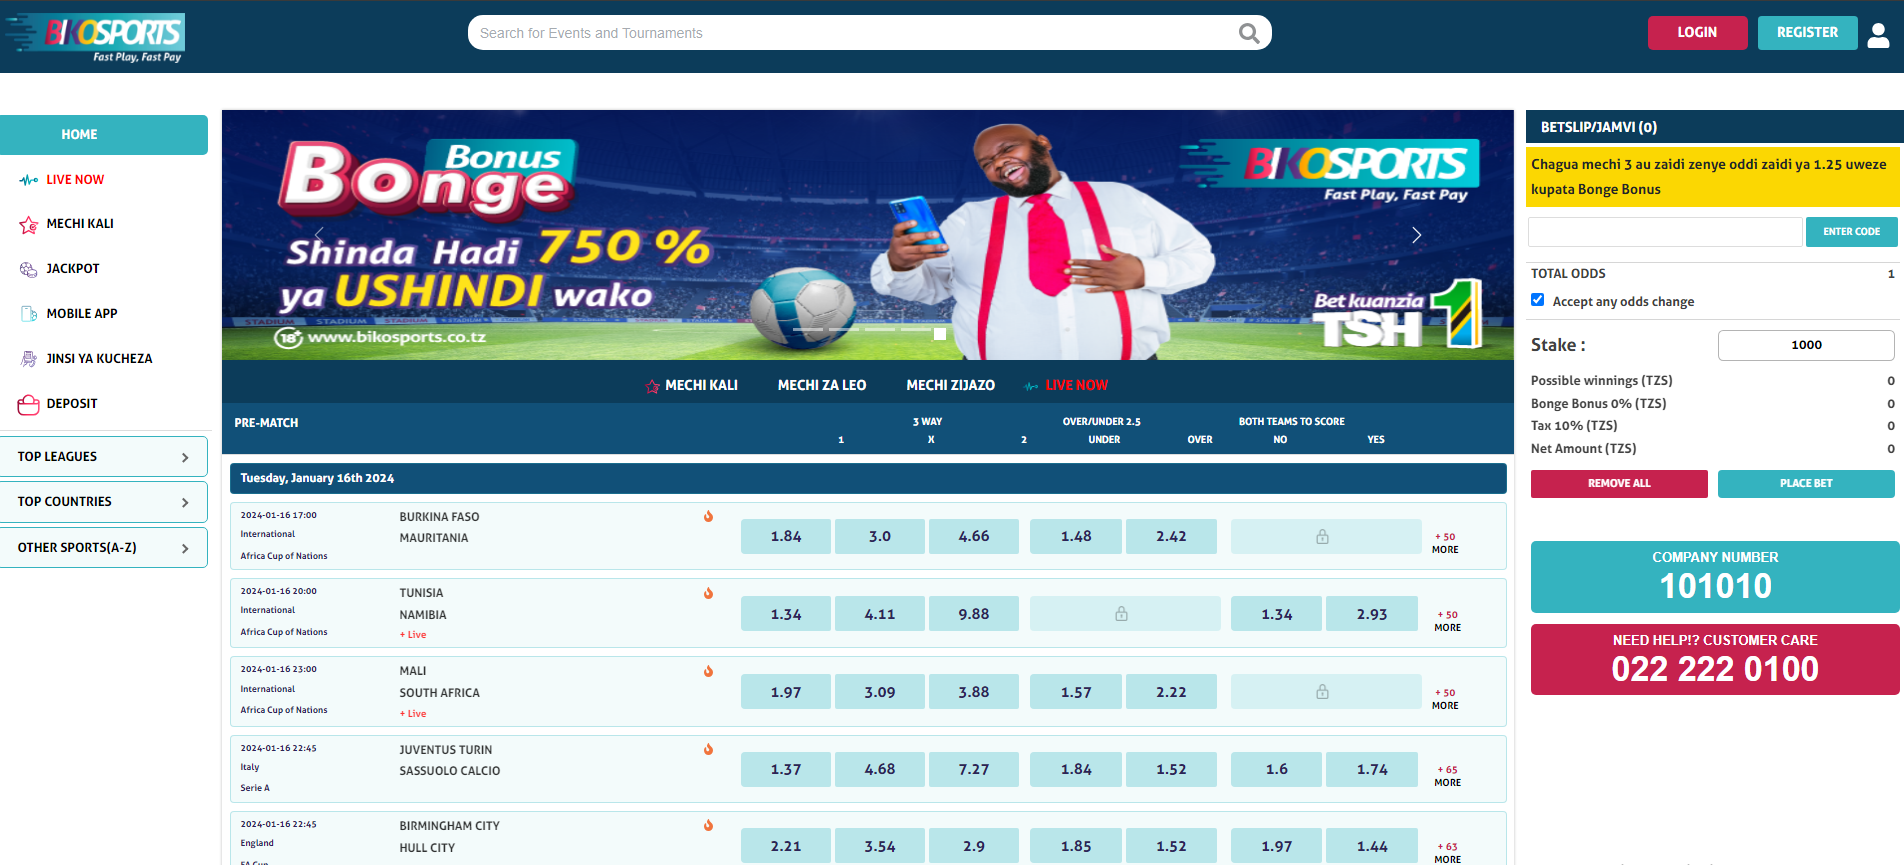Expand Other Sports (A-Z) section
Screen dimensions: 1904x865
[104, 548]
